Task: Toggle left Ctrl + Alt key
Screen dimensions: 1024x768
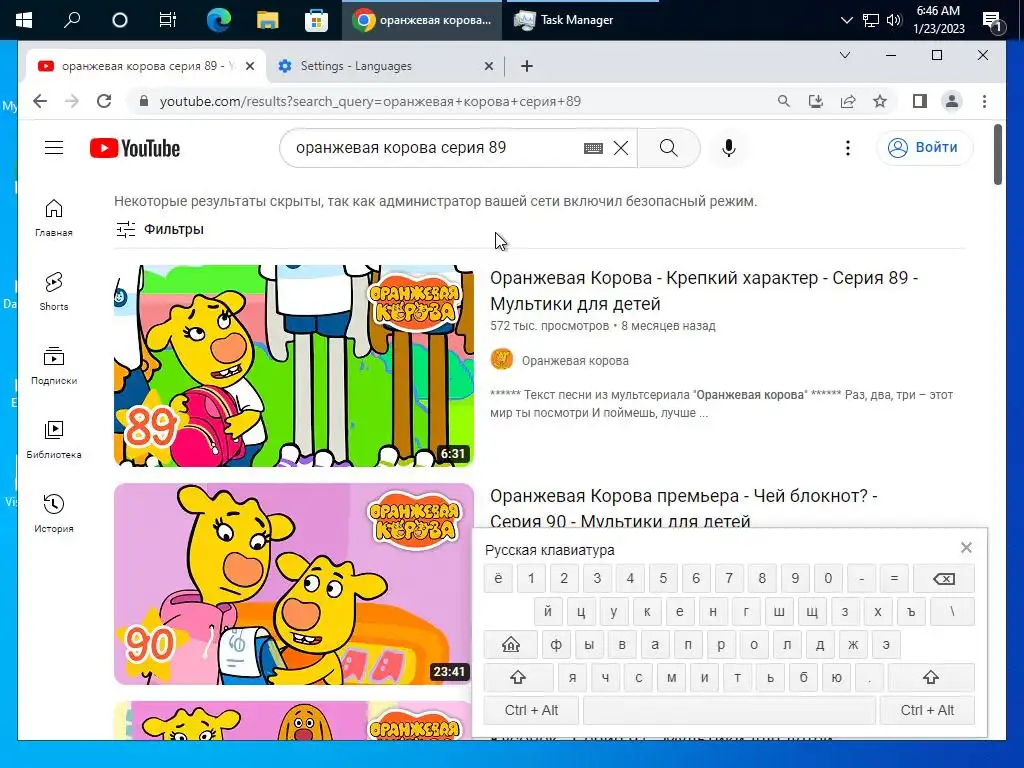Action: [531, 710]
